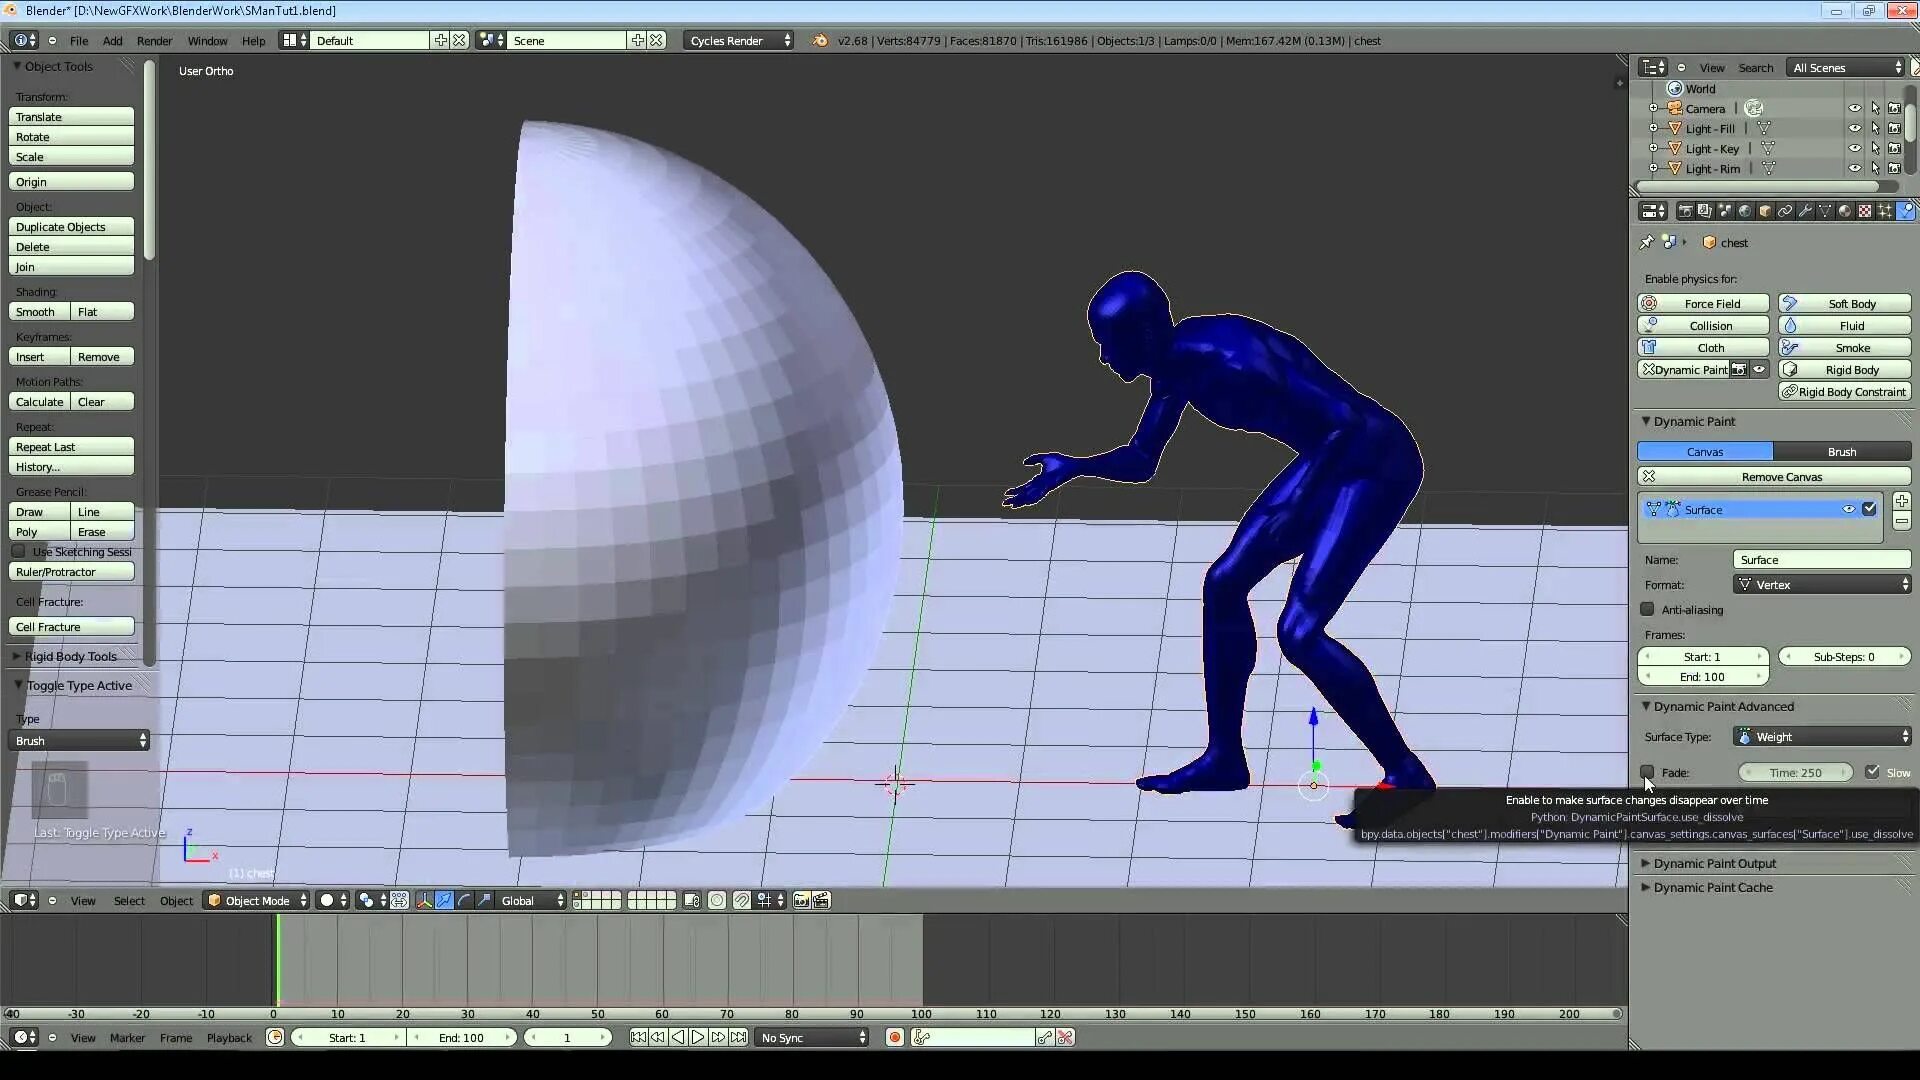Open the Material properties tab

click(x=1845, y=211)
